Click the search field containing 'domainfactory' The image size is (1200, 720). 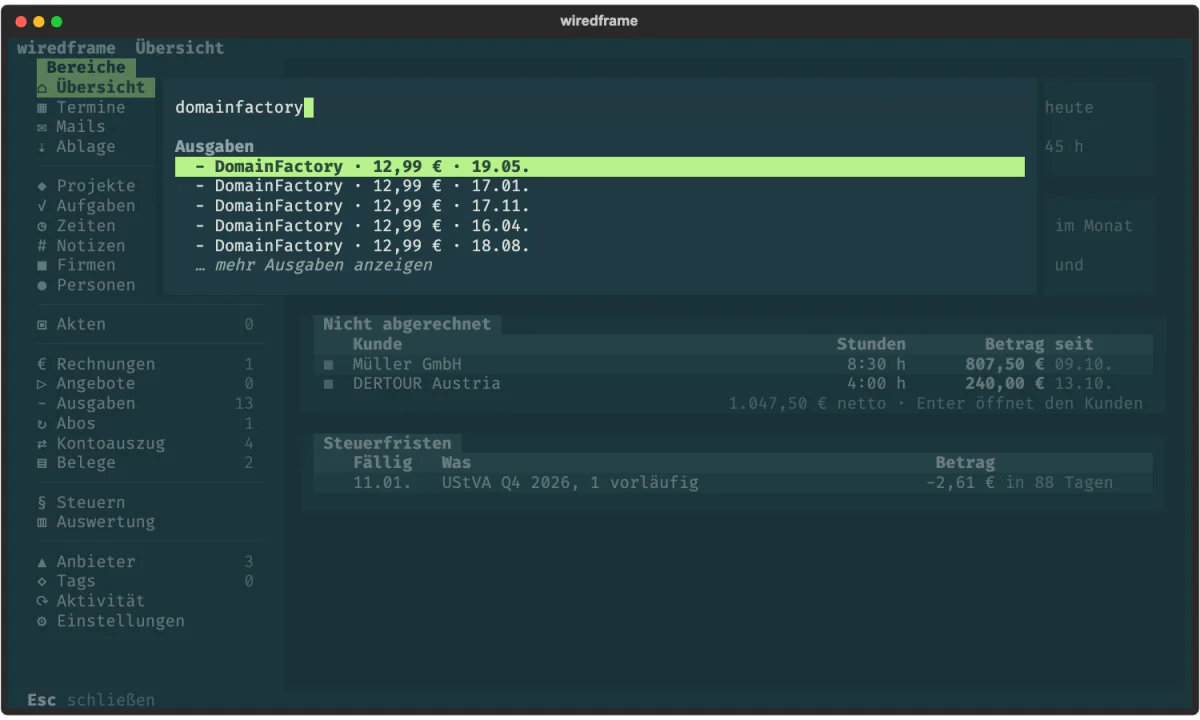[600, 107]
